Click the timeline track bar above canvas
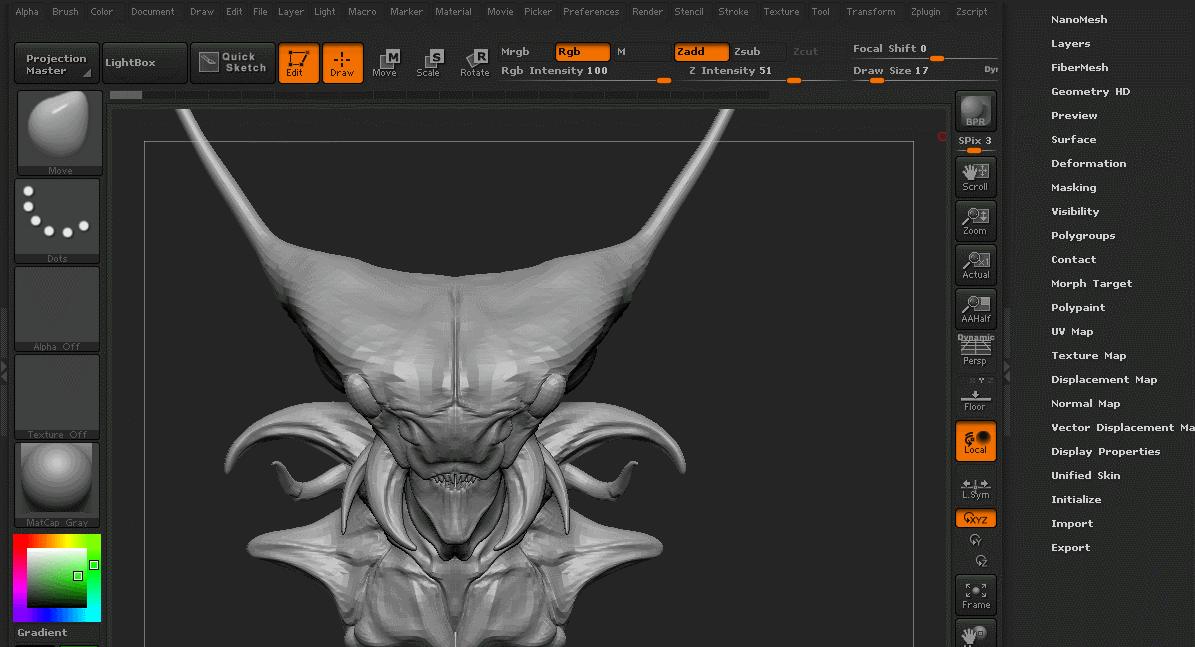 click(439, 95)
